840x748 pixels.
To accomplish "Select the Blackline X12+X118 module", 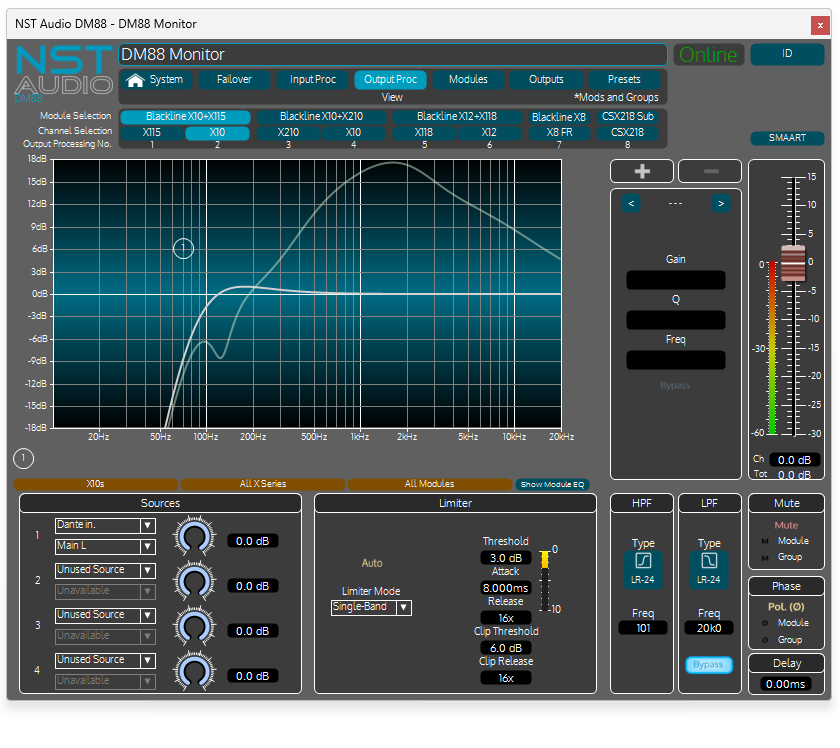I will click(x=457, y=117).
